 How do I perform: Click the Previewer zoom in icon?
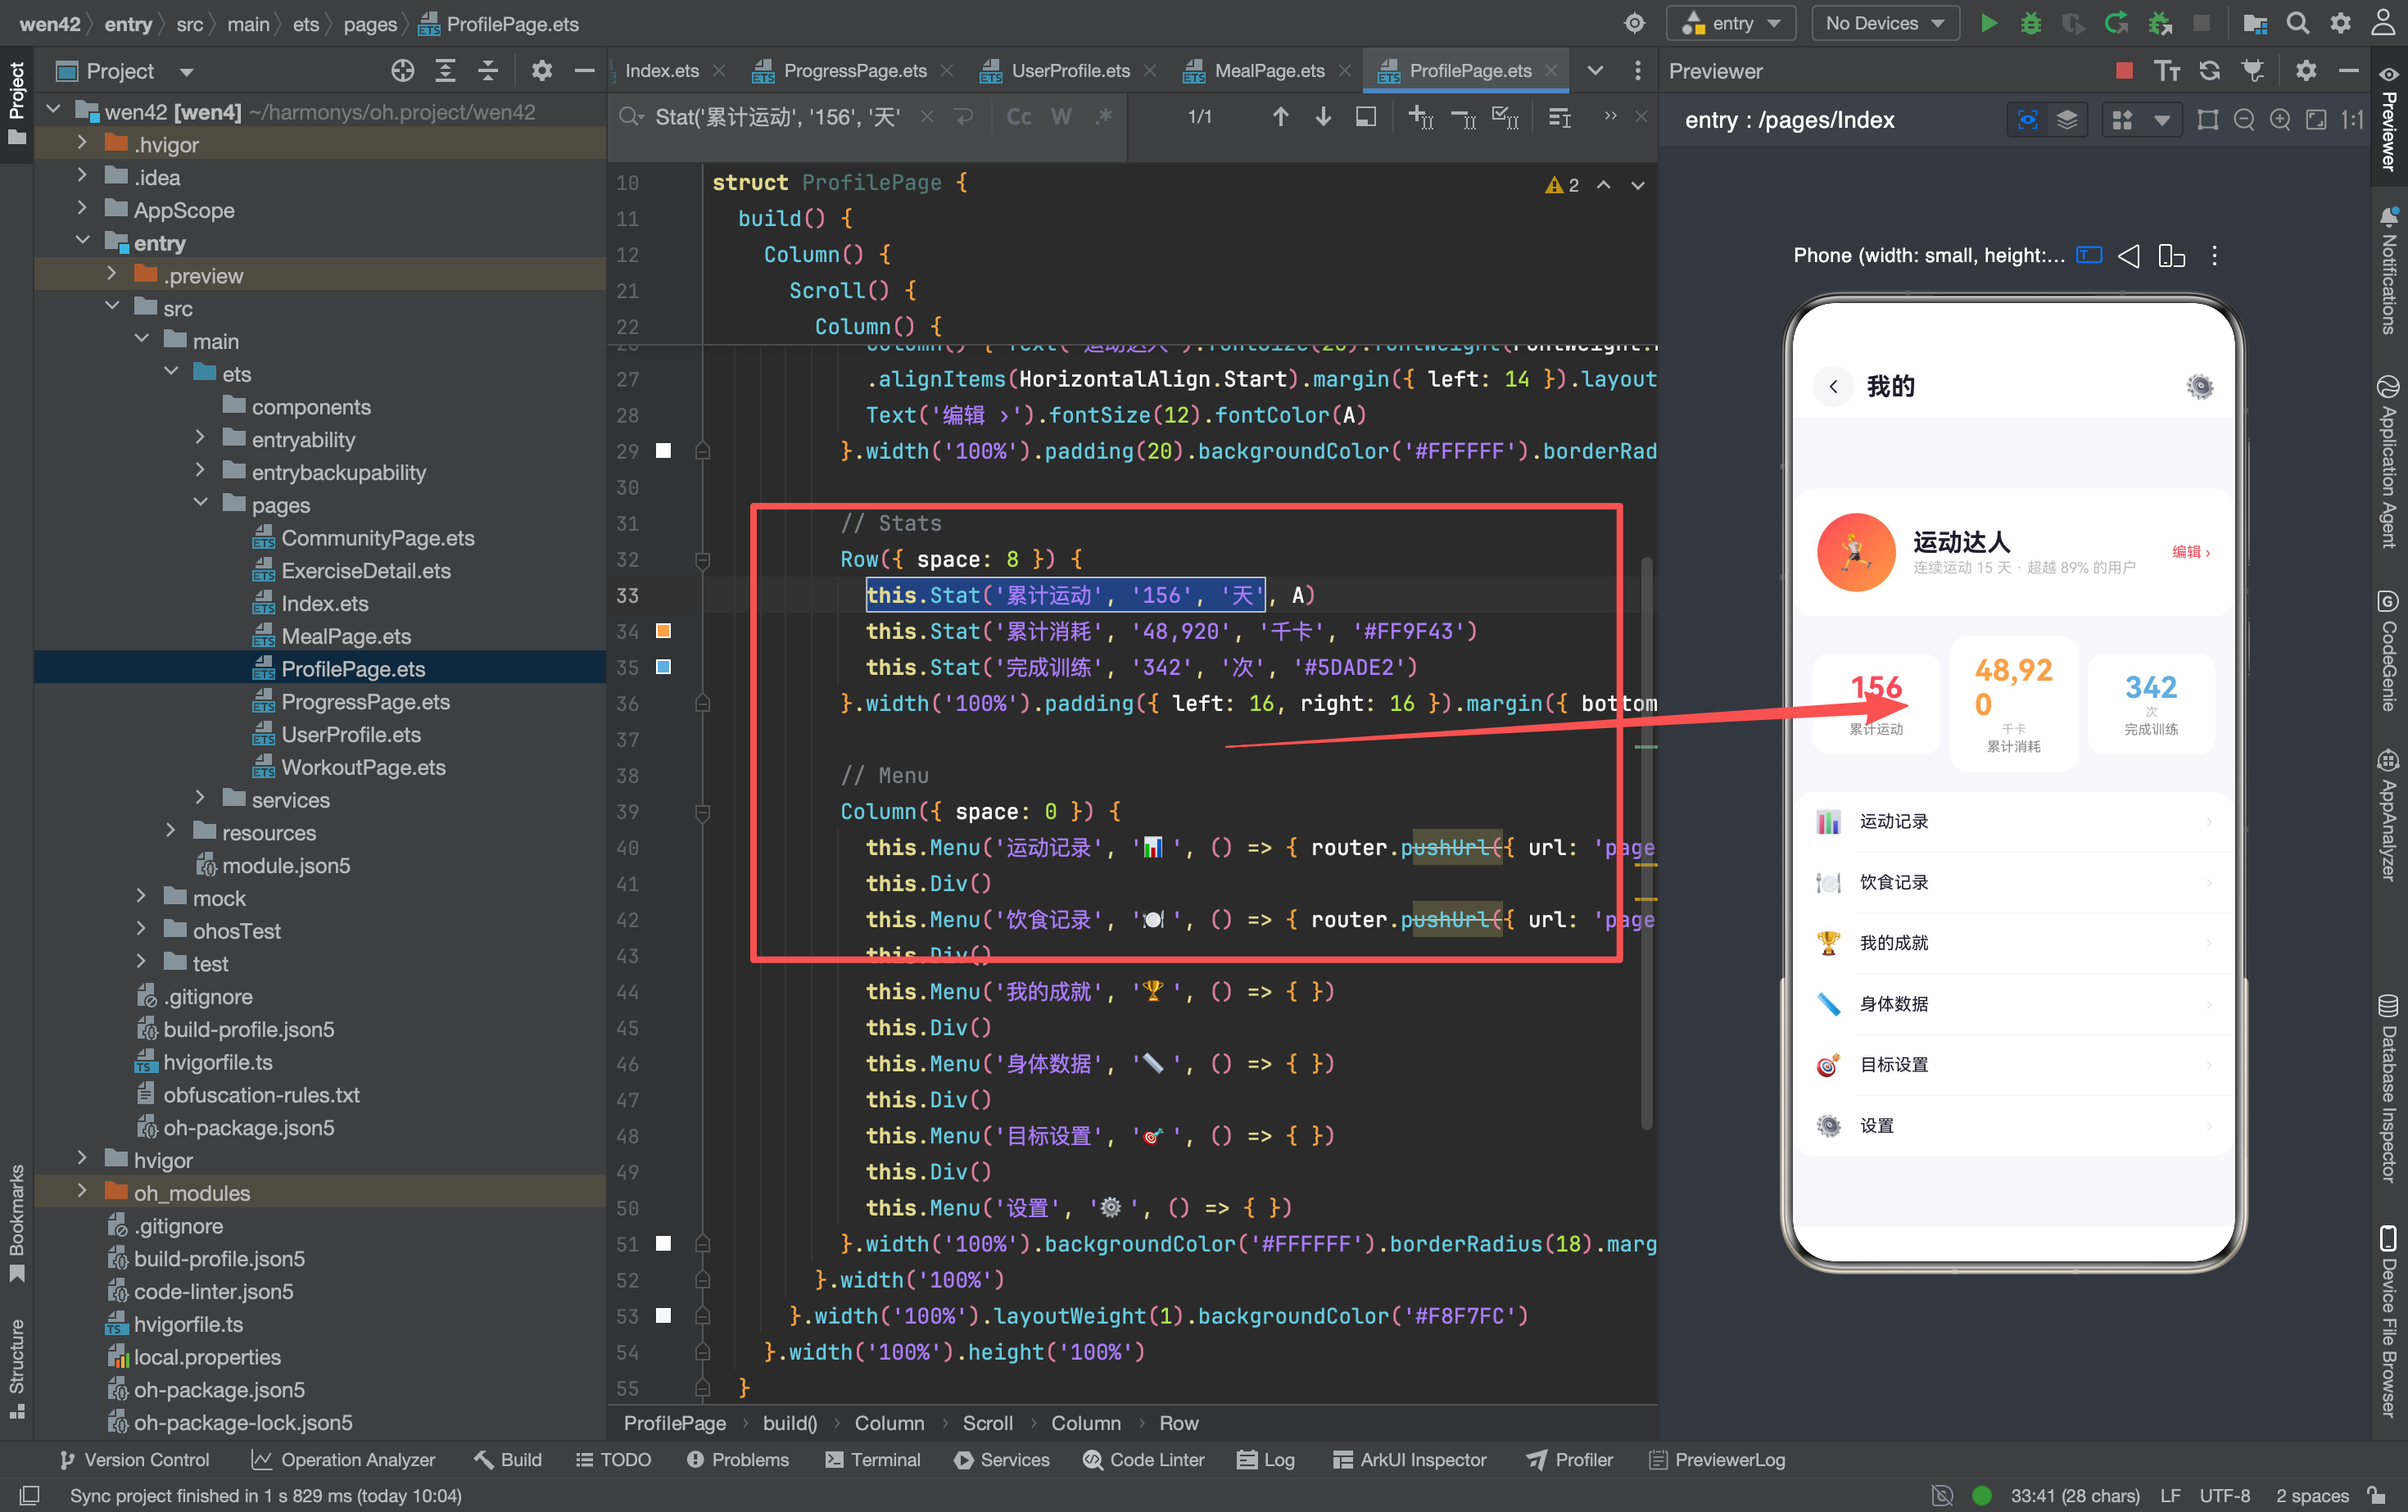click(x=2281, y=120)
